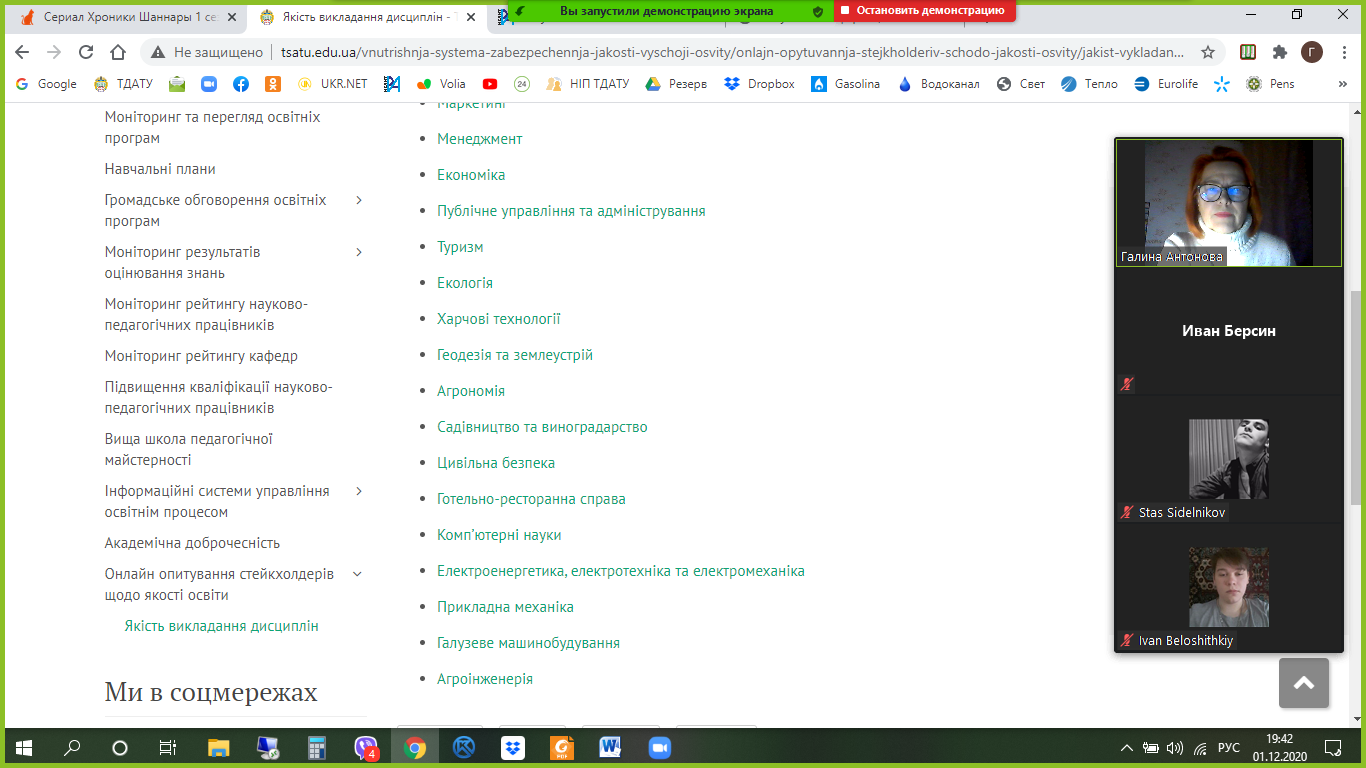
Task: Open the Якість викладання дисциплін sidebar sublink
Action: 221,626
